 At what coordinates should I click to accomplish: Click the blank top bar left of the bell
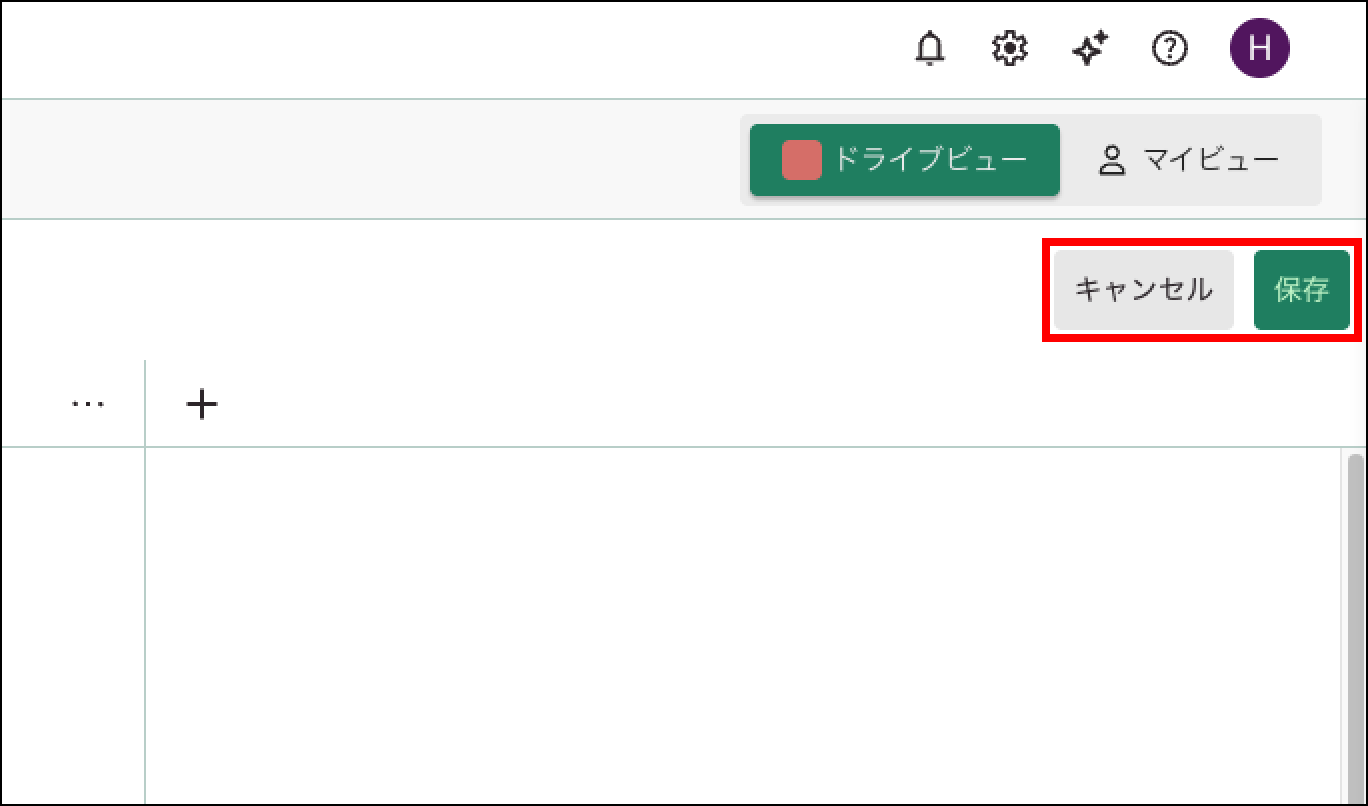pos(450,48)
